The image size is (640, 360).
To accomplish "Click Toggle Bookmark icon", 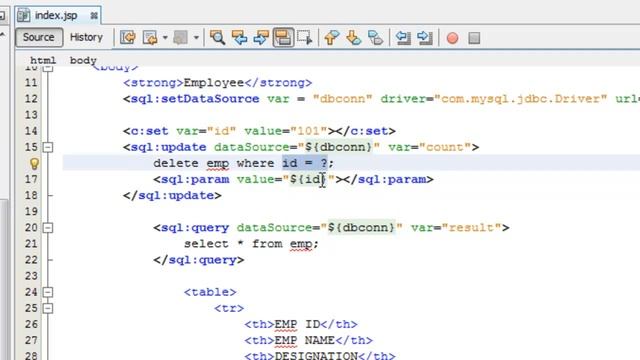I will tap(375, 38).
